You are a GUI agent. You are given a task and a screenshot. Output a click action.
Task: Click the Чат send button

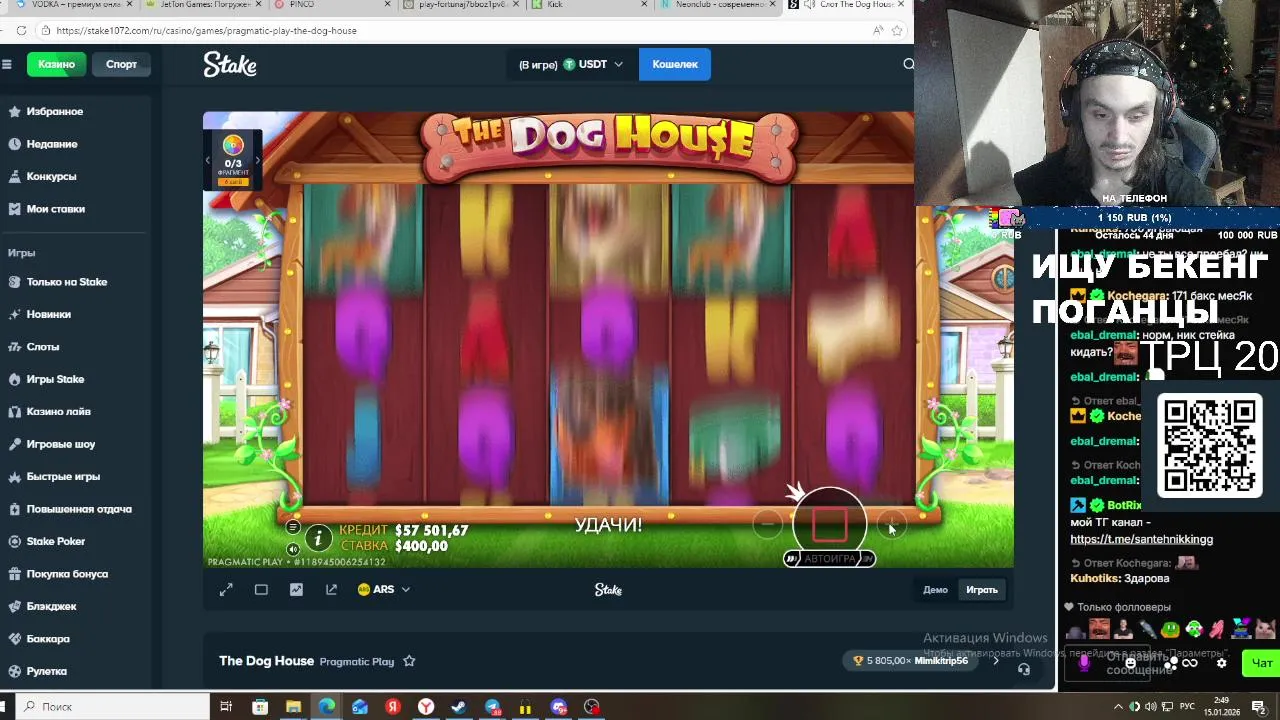tap(1261, 663)
